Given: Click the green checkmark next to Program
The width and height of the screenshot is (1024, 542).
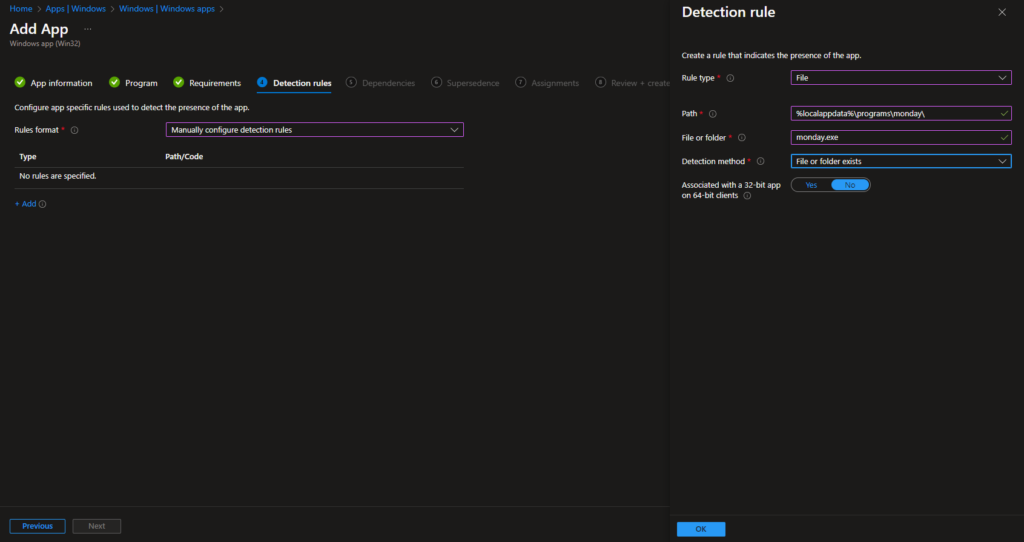Looking at the screenshot, I should [x=114, y=82].
